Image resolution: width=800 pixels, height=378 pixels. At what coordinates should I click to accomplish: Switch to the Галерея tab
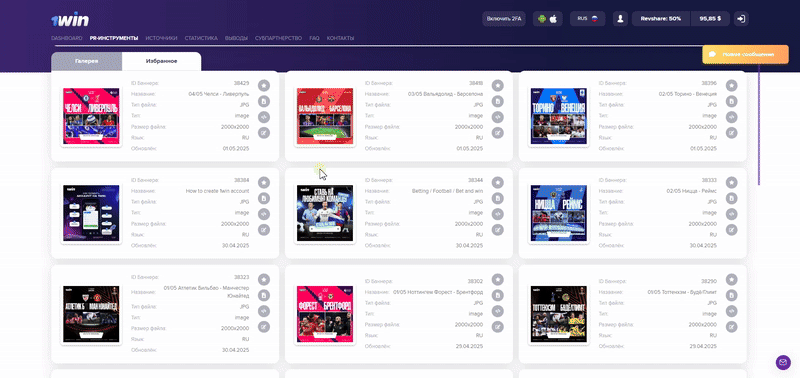tap(87, 61)
